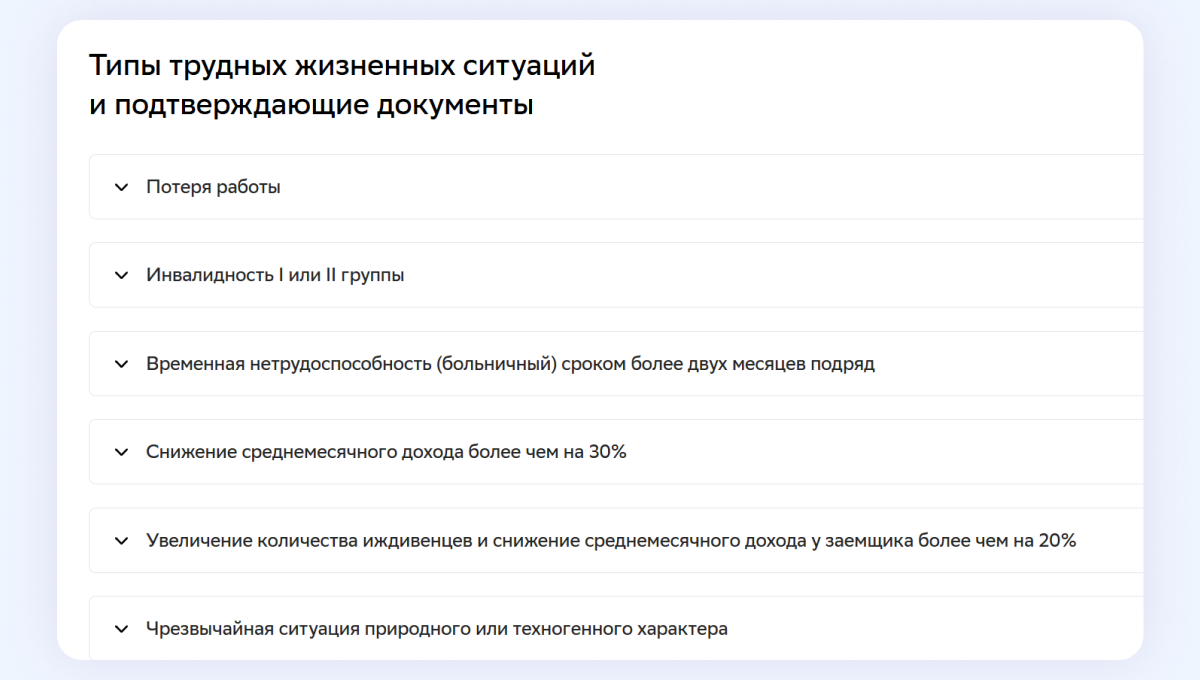This screenshot has height=680, width=1200.
Task: Click the chevron beside Инвалидность I или II группы
Action: coord(121,275)
